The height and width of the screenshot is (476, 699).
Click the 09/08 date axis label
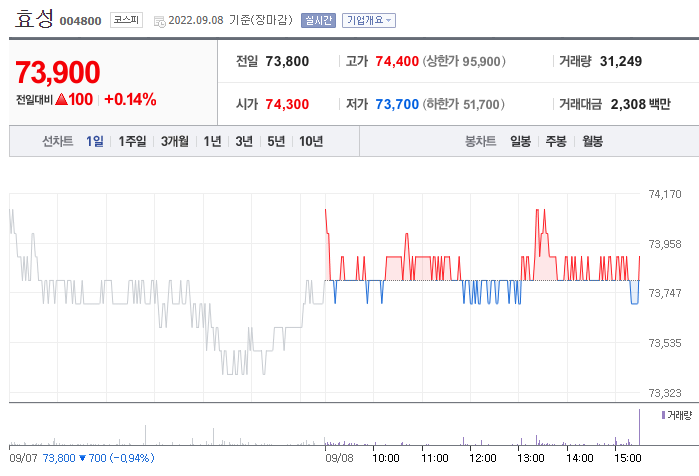click(x=339, y=458)
